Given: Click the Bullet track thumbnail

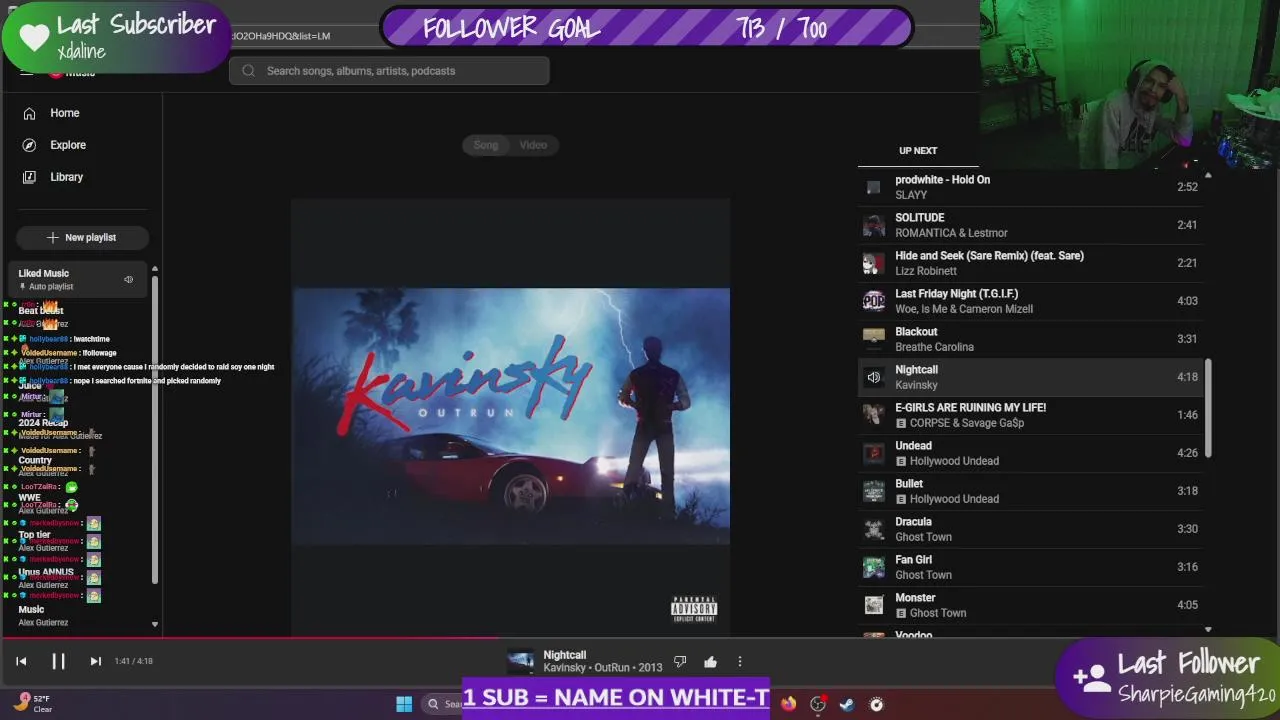Looking at the screenshot, I should [874, 491].
